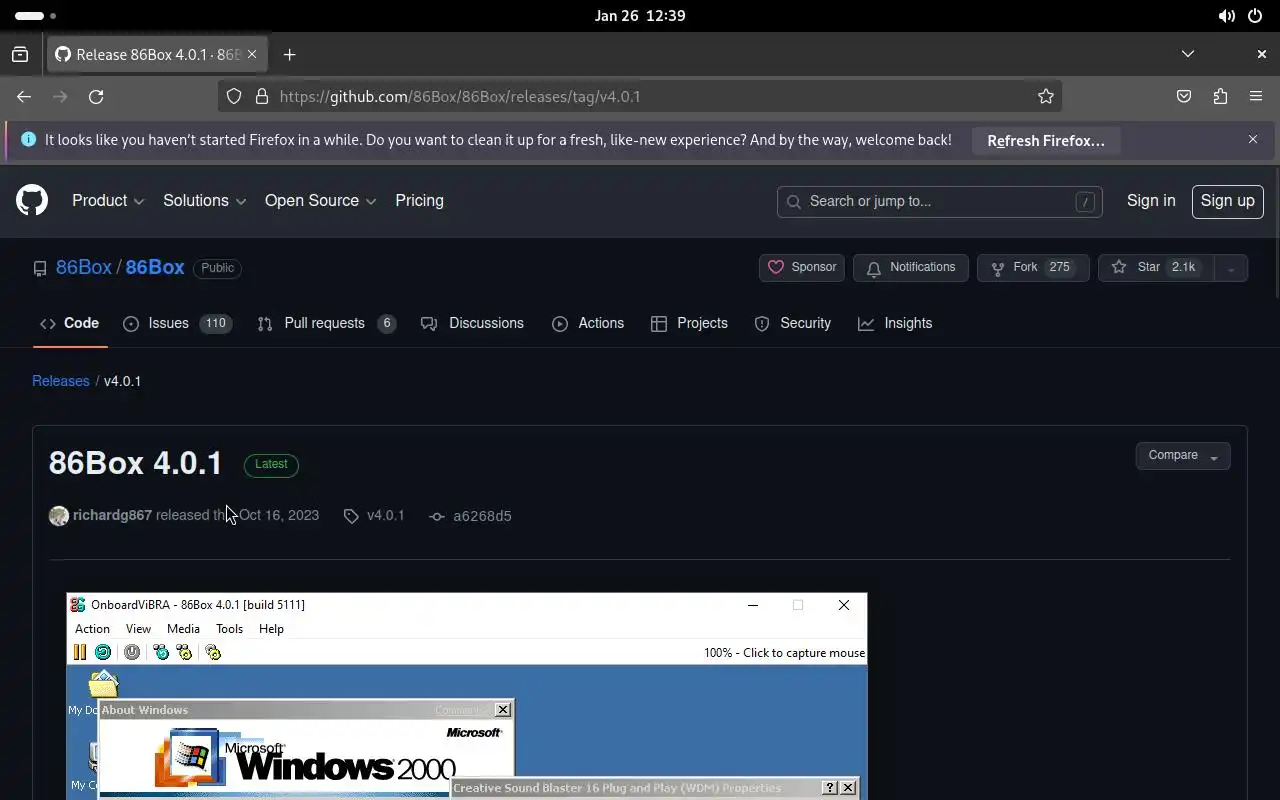The image size is (1280, 800).
Task: Click the richardg867 avatar image
Action: pyautogui.click(x=59, y=516)
